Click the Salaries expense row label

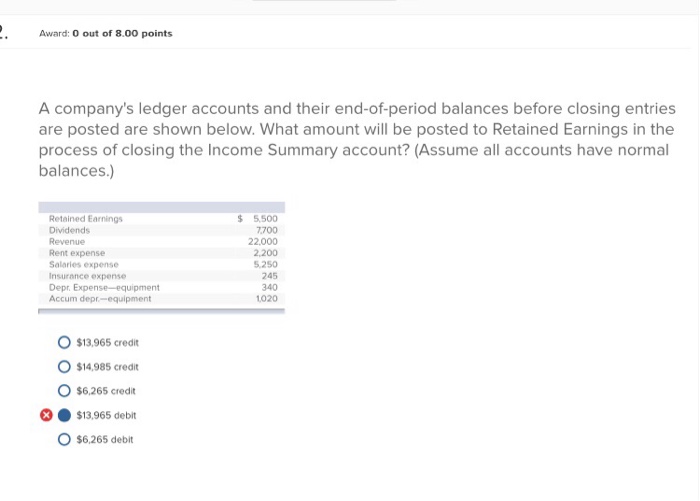[84, 264]
